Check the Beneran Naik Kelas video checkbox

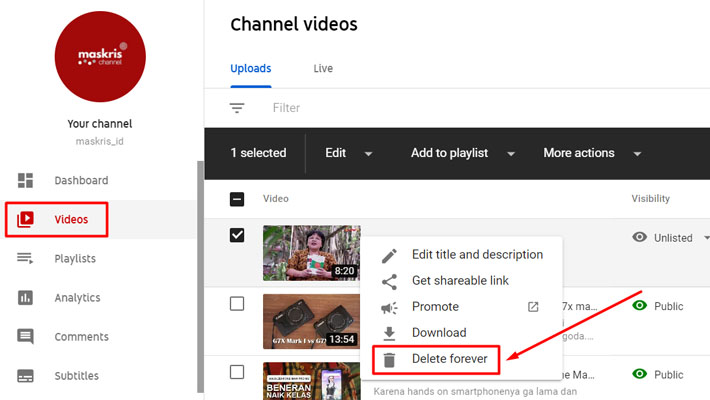237,372
